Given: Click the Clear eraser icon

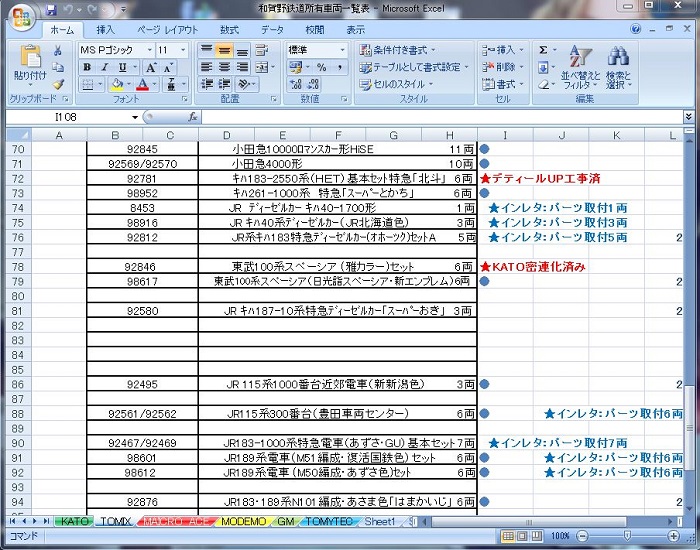Looking at the screenshot, I should point(543,84).
